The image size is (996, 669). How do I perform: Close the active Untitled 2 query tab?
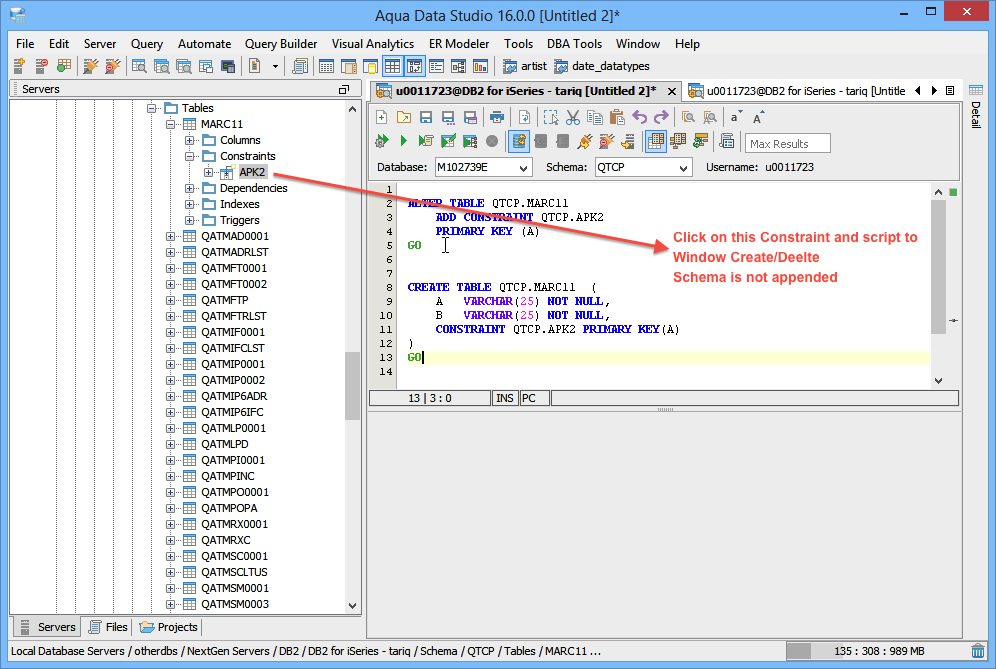671,91
